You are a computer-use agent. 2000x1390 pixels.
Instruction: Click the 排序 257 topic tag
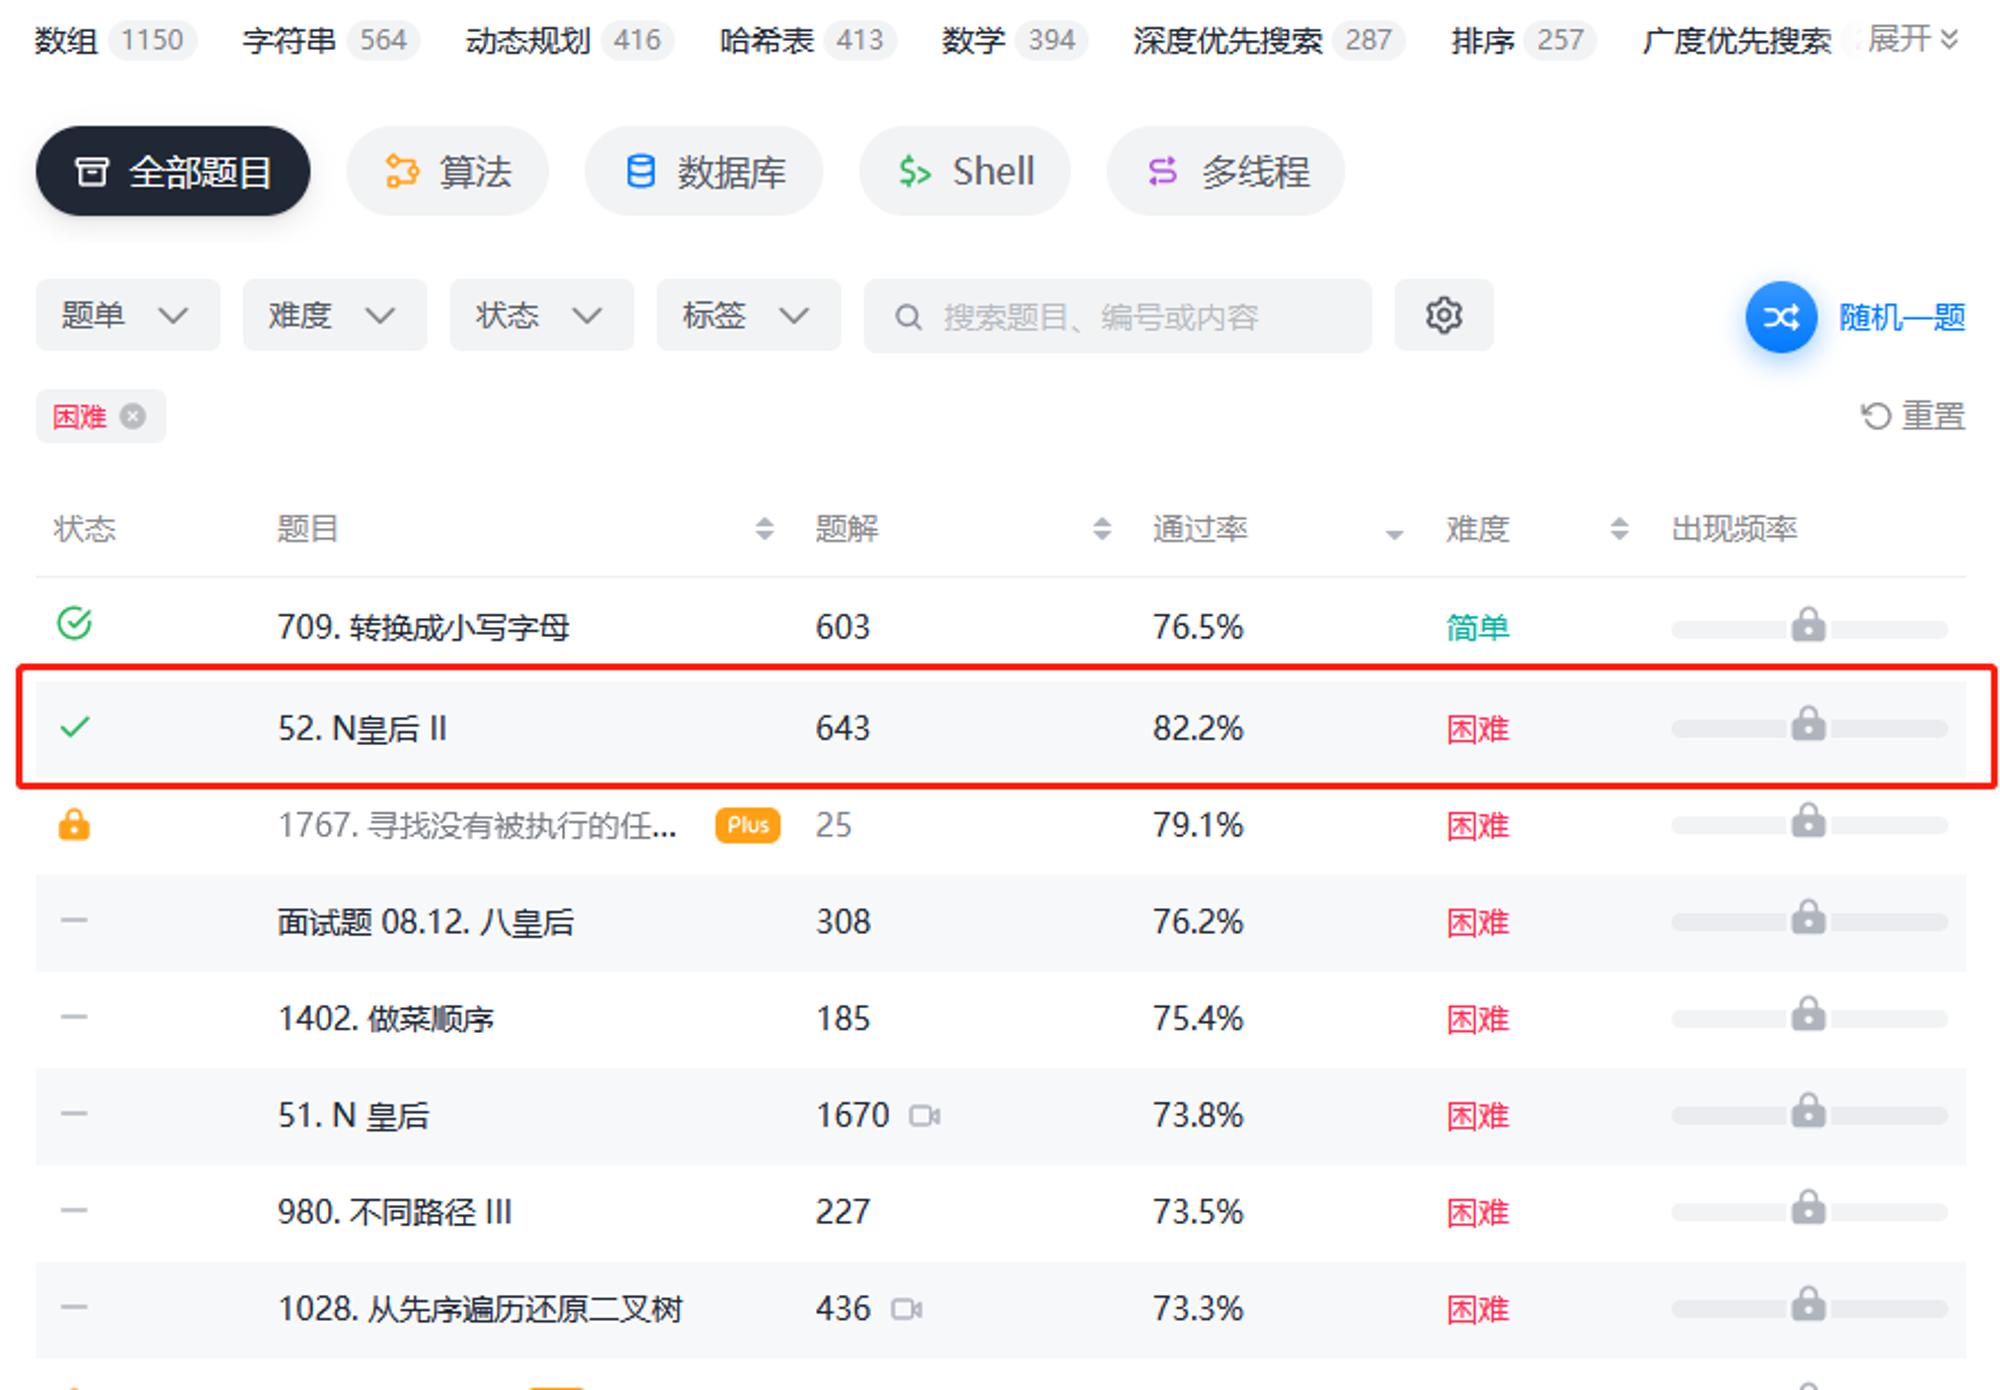point(1523,40)
